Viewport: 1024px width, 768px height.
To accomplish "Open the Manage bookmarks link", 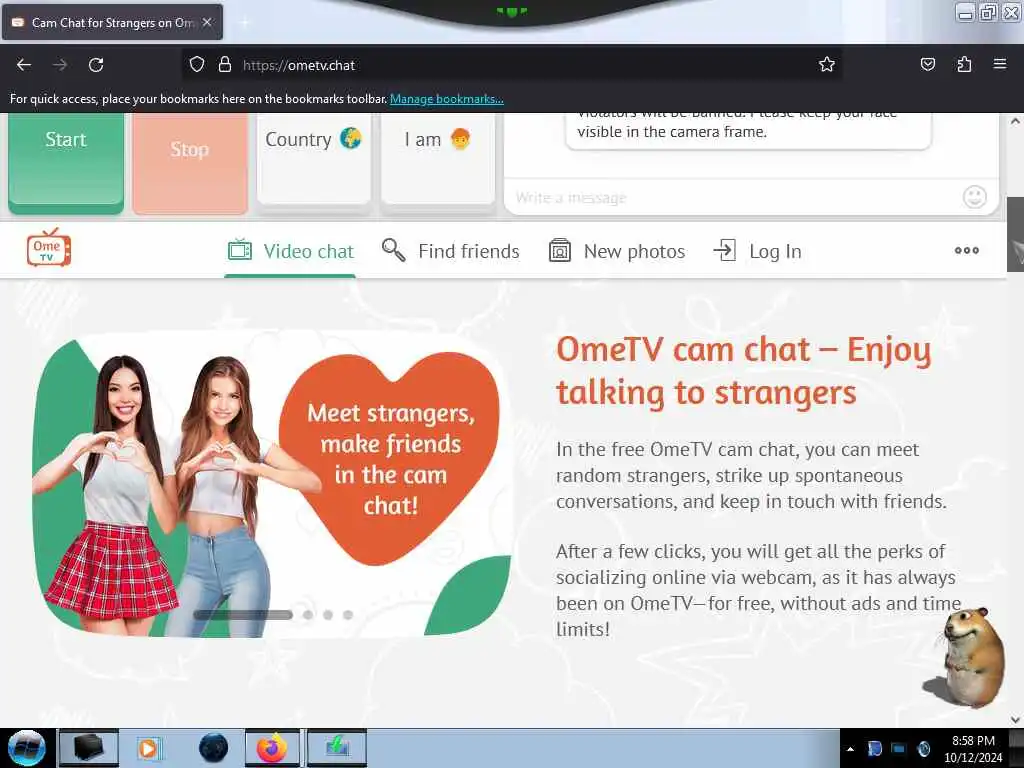I will (x=447, y=99).
